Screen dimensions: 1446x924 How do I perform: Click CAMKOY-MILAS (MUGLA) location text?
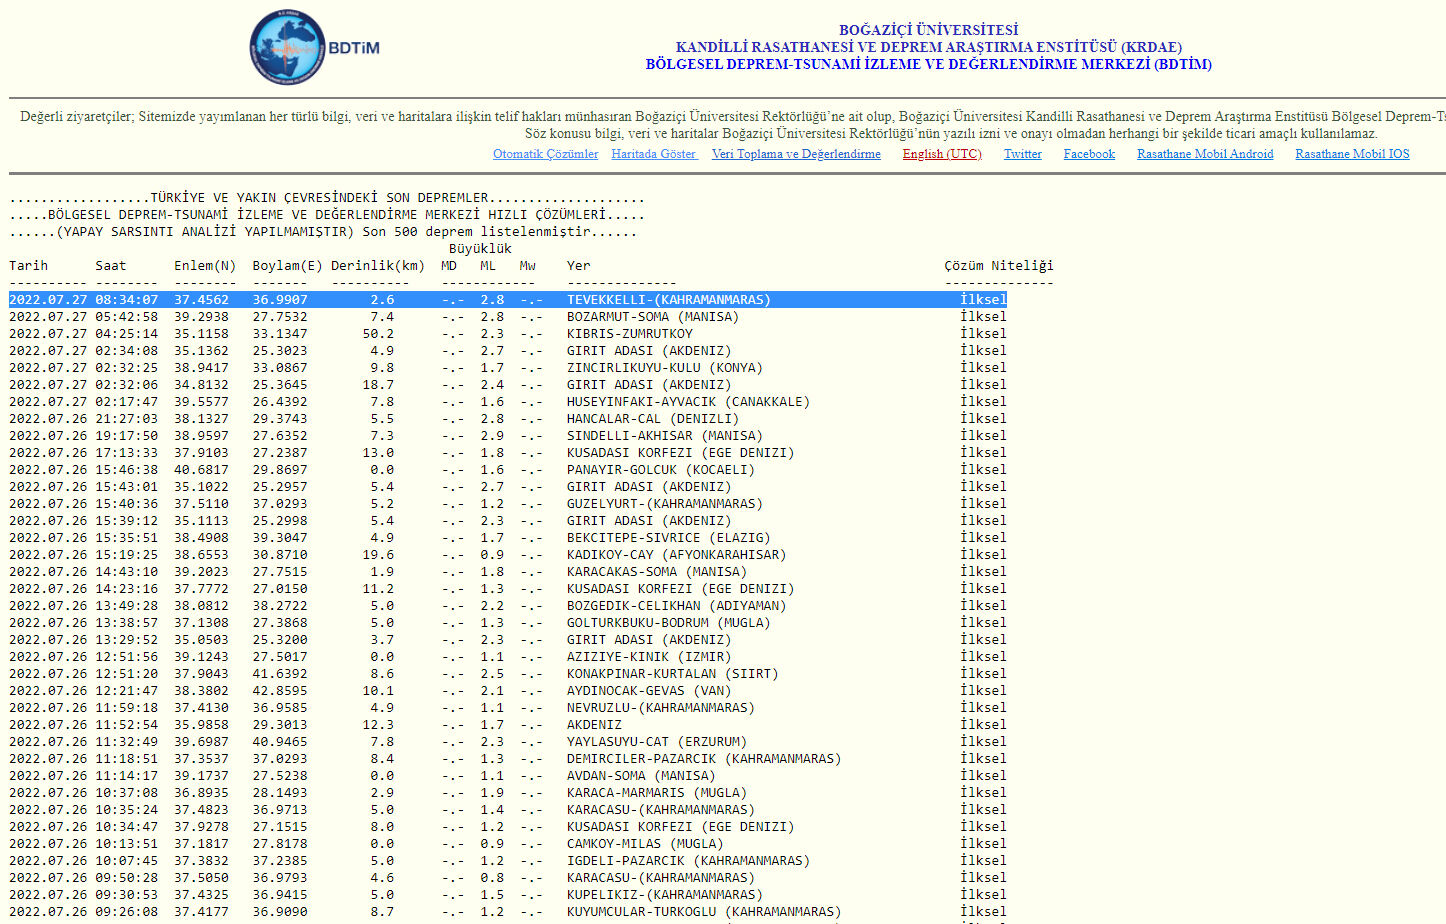pyautogui.click(x=645, y=844)
